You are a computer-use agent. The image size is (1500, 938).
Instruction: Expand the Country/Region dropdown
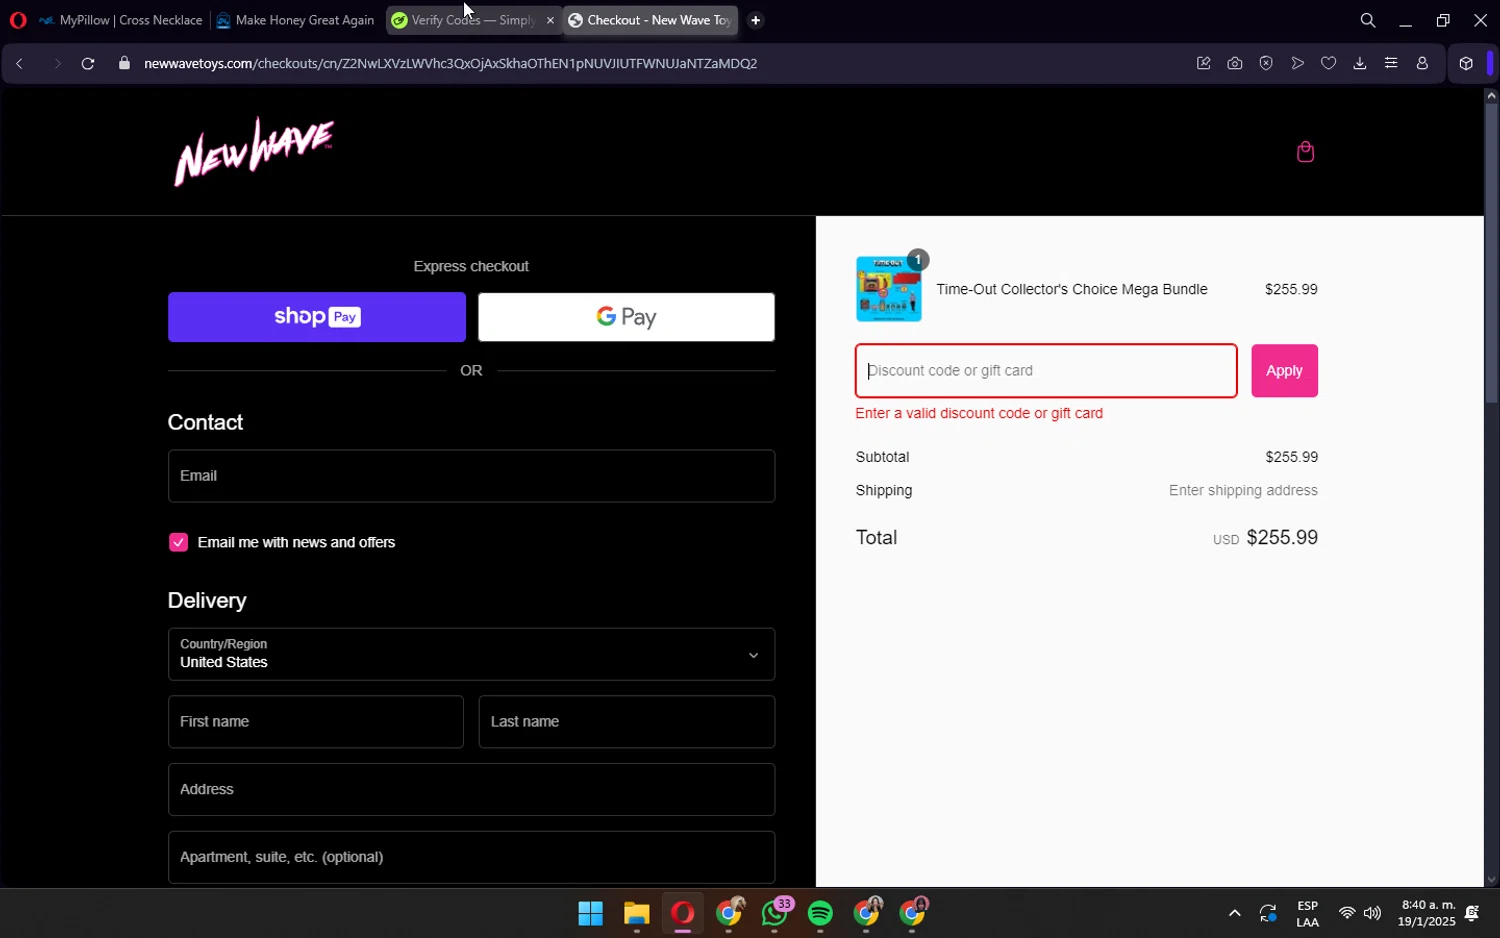click(471, 654)
